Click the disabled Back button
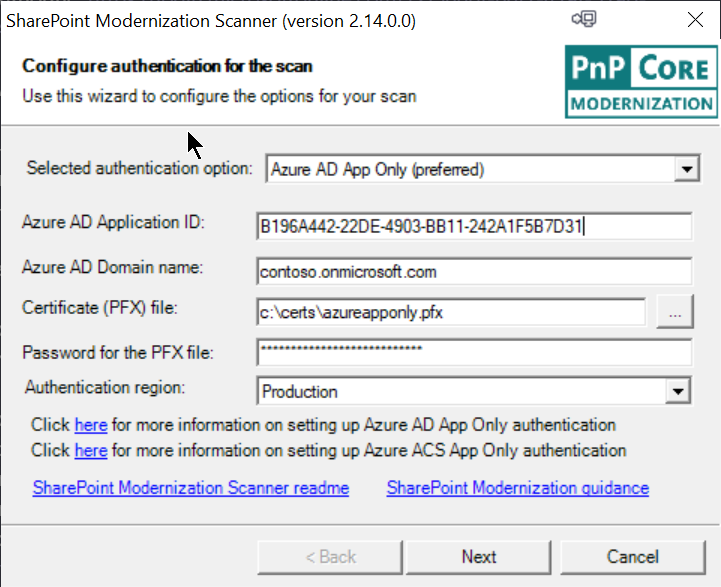The image size is (721, 587). [x=330, y=557]
